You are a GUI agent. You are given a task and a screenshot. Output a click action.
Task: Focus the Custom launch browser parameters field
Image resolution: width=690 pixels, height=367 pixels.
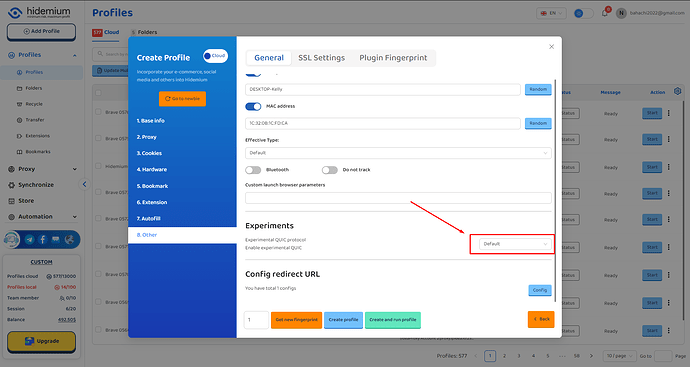(398, 198)
